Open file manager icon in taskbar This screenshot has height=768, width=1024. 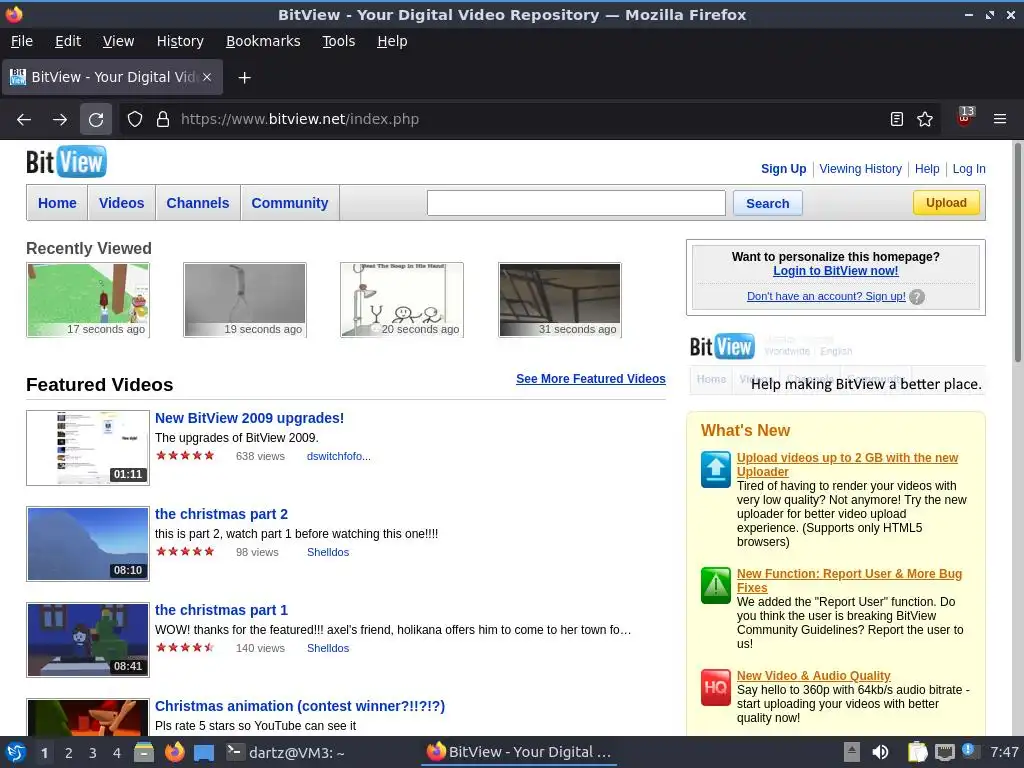click(x=144, y=752)
